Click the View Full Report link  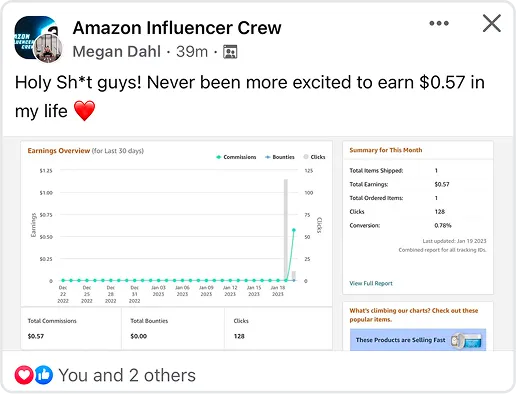click(371, 283)
